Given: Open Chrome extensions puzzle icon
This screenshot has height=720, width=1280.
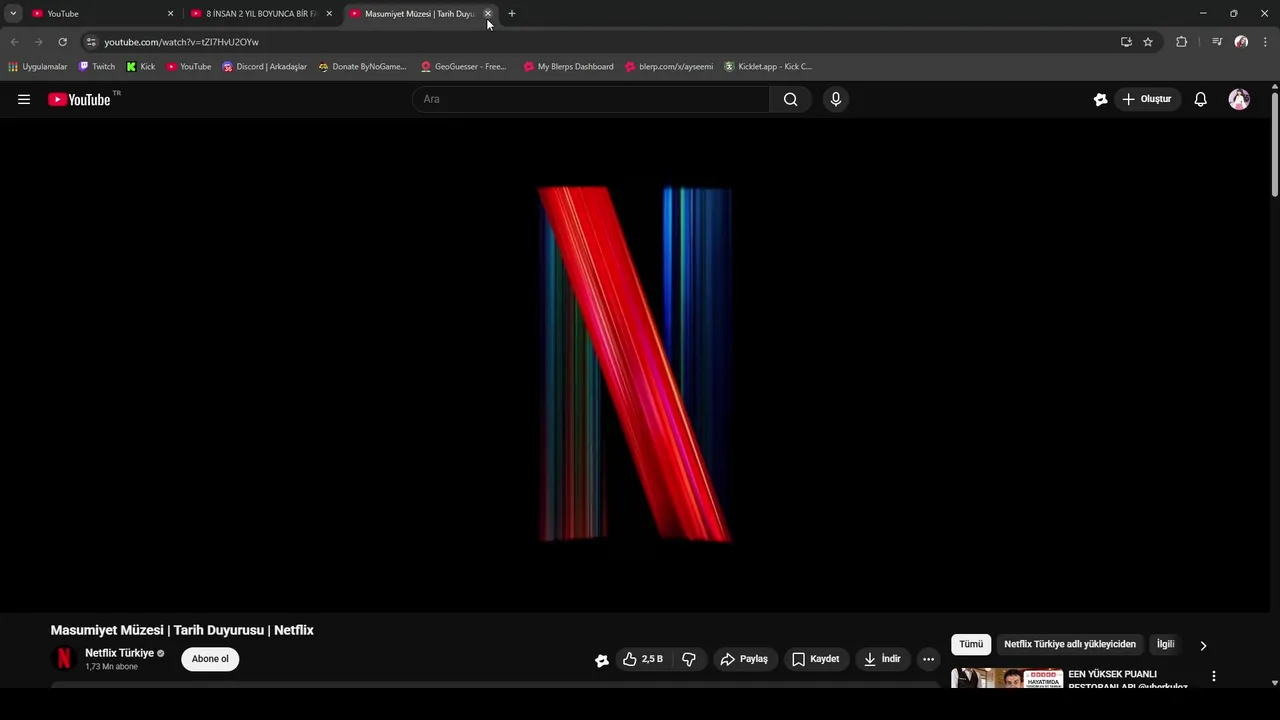Looking at the screenshot, I should [x=1181, y=42].
